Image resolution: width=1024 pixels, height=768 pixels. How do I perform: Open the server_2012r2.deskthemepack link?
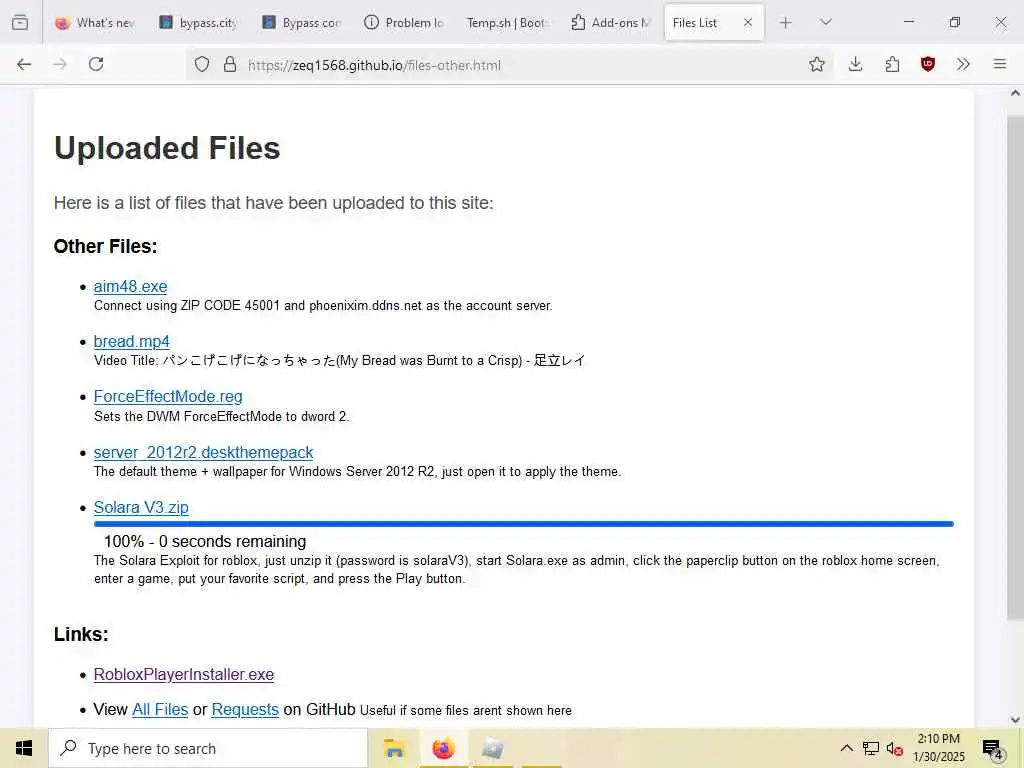coord(203,453)
